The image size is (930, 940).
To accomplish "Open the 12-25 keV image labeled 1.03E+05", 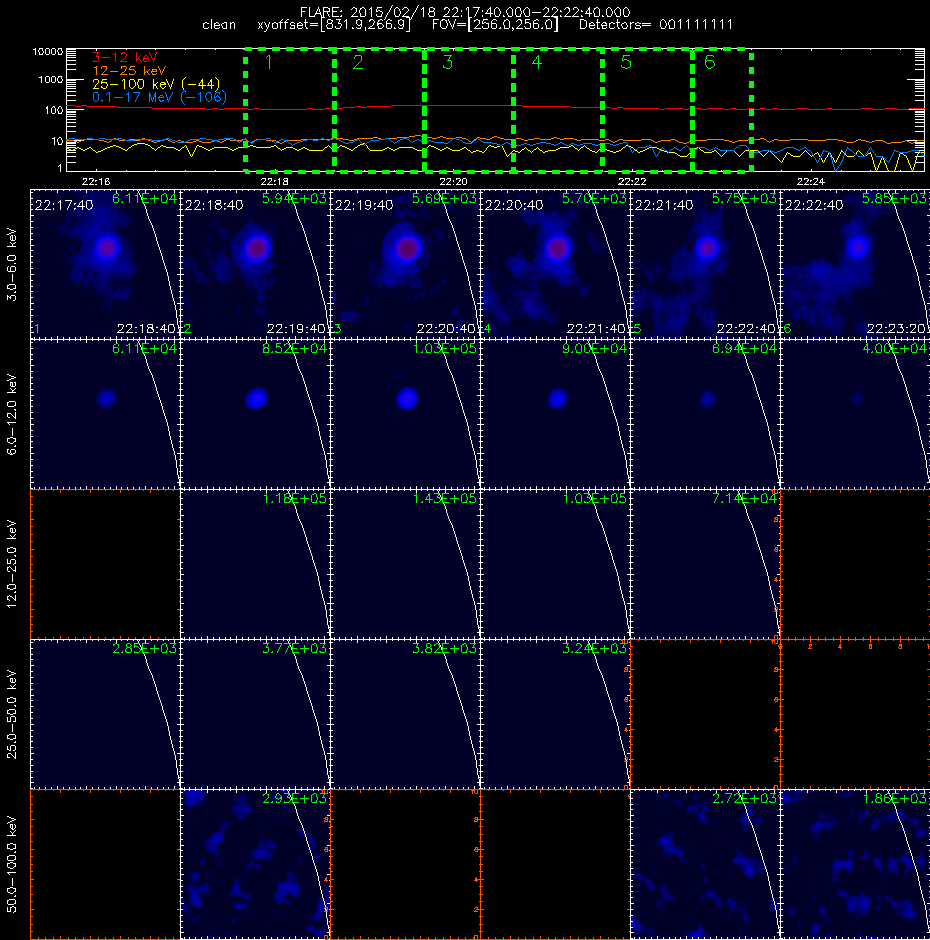I will tap(555, 564).
